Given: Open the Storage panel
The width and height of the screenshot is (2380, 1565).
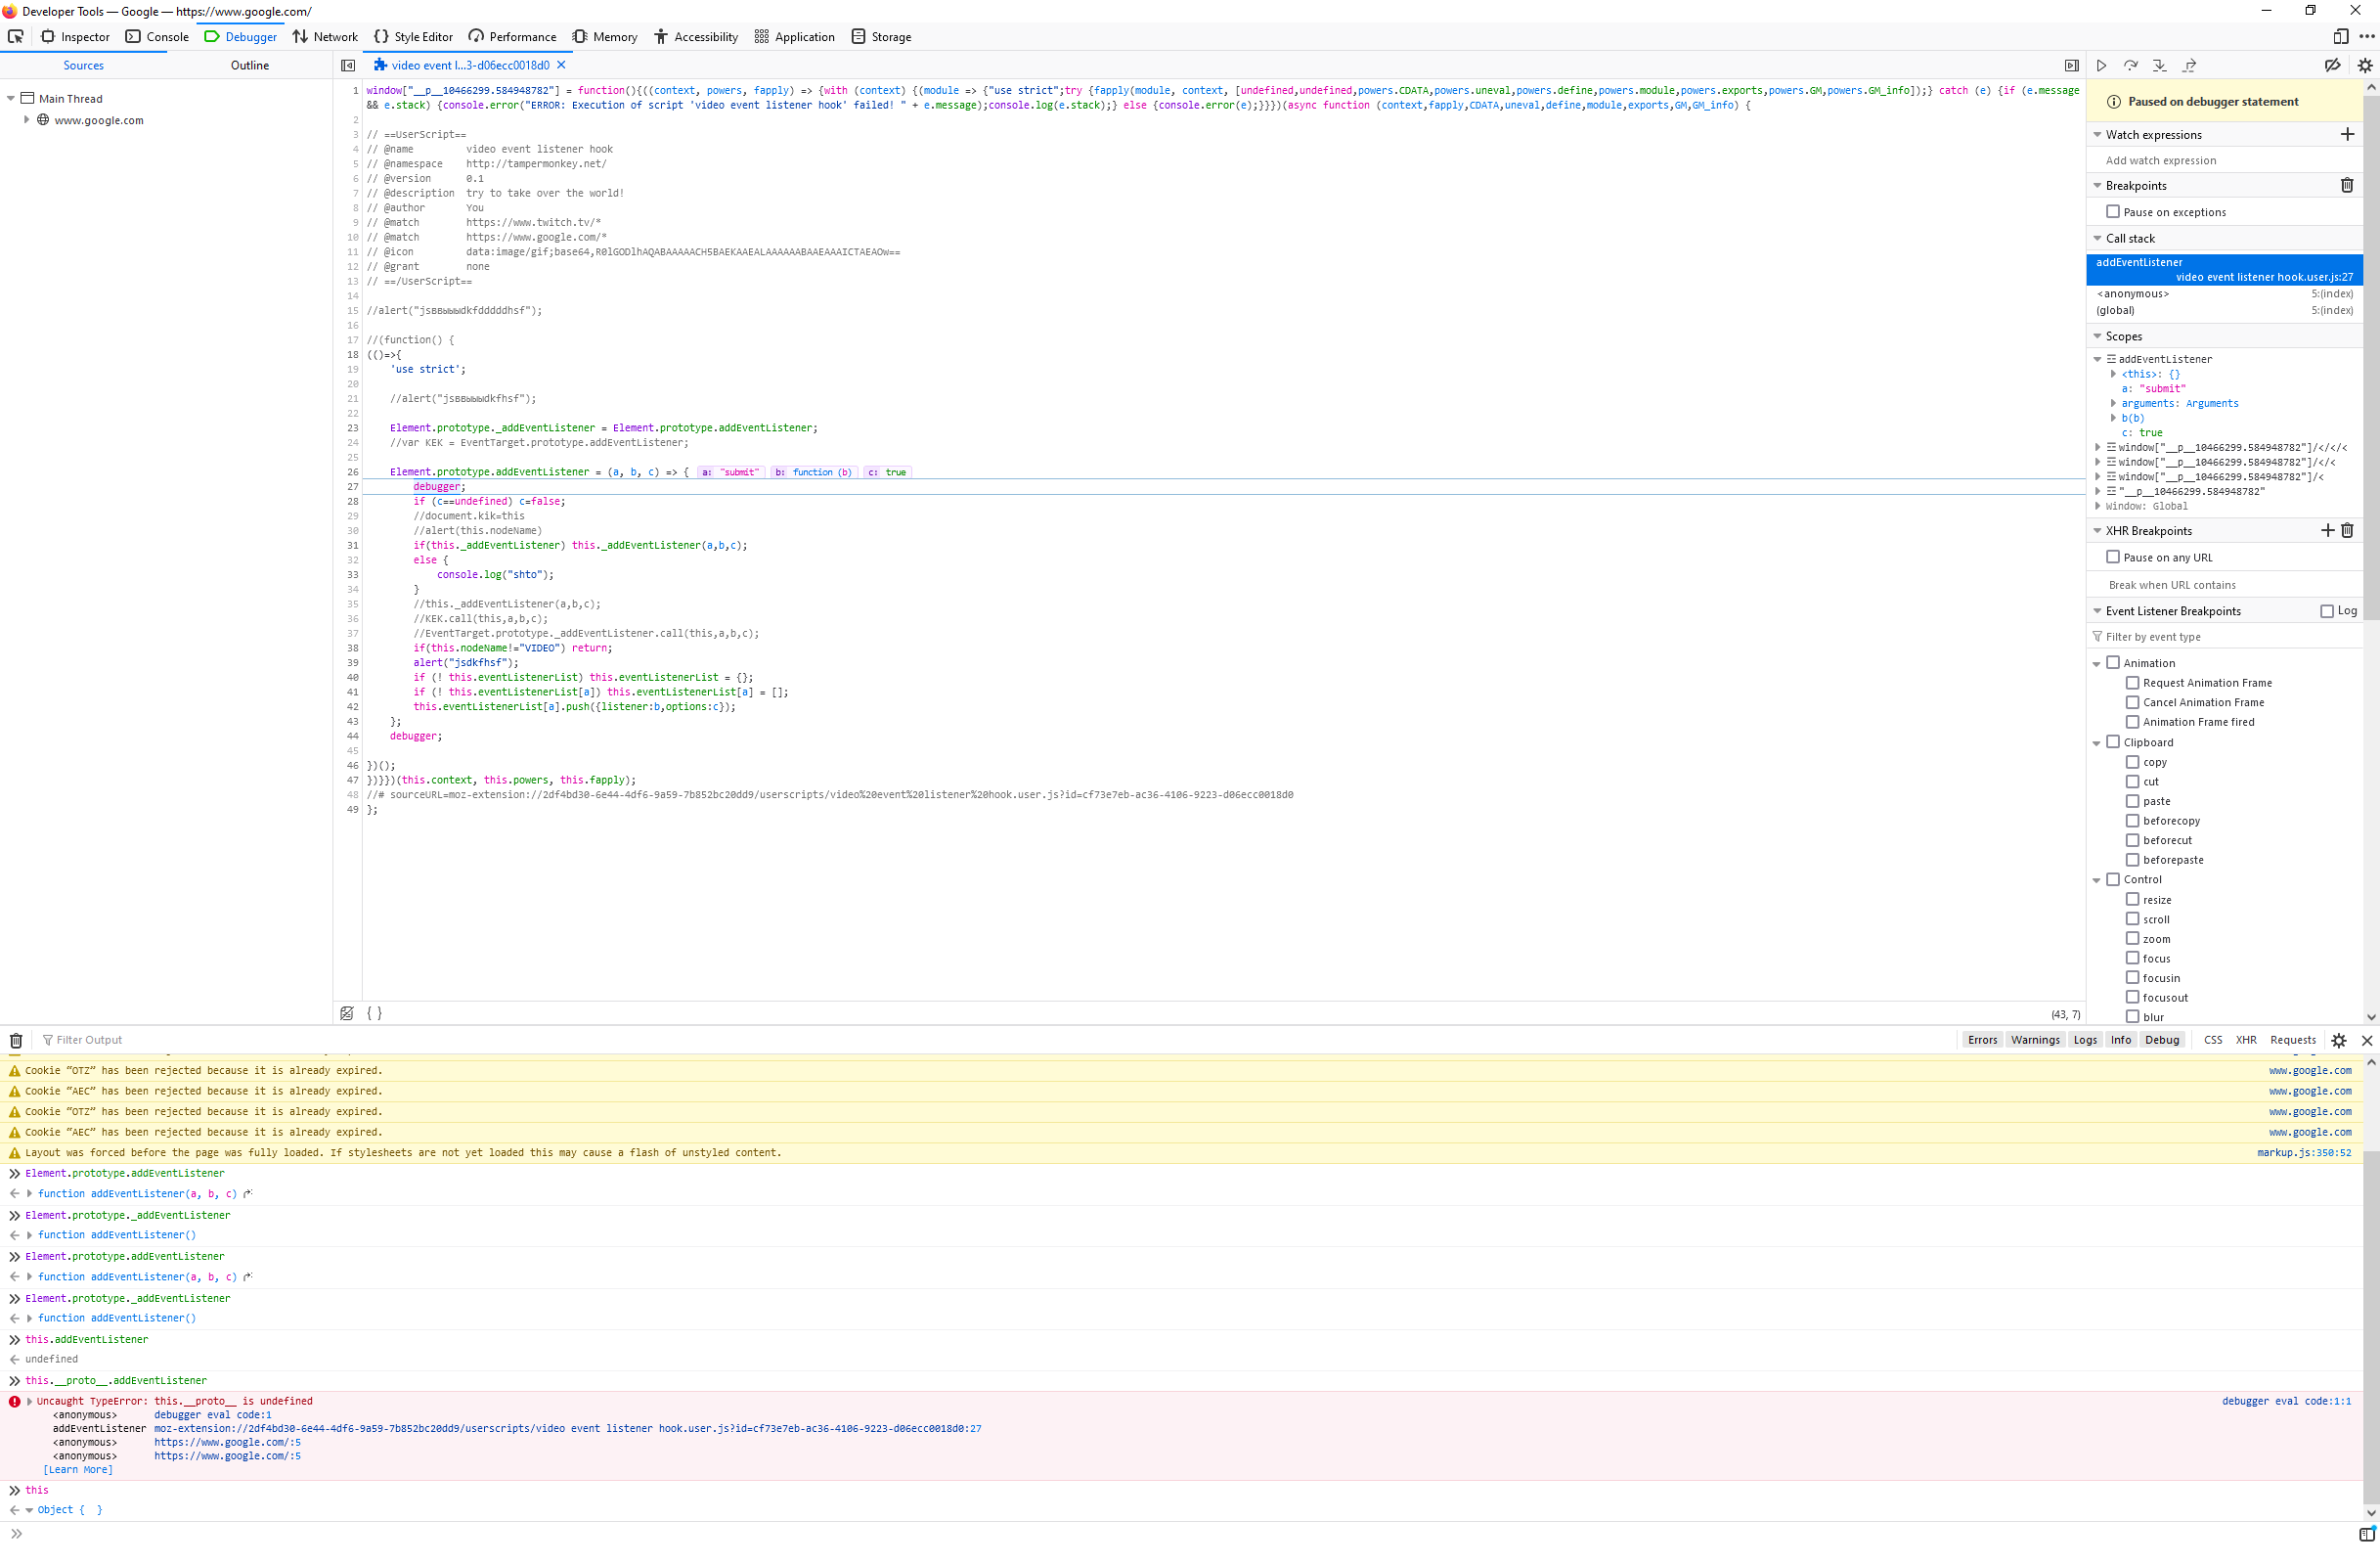Looking at the screenshot, I should 881,36.
